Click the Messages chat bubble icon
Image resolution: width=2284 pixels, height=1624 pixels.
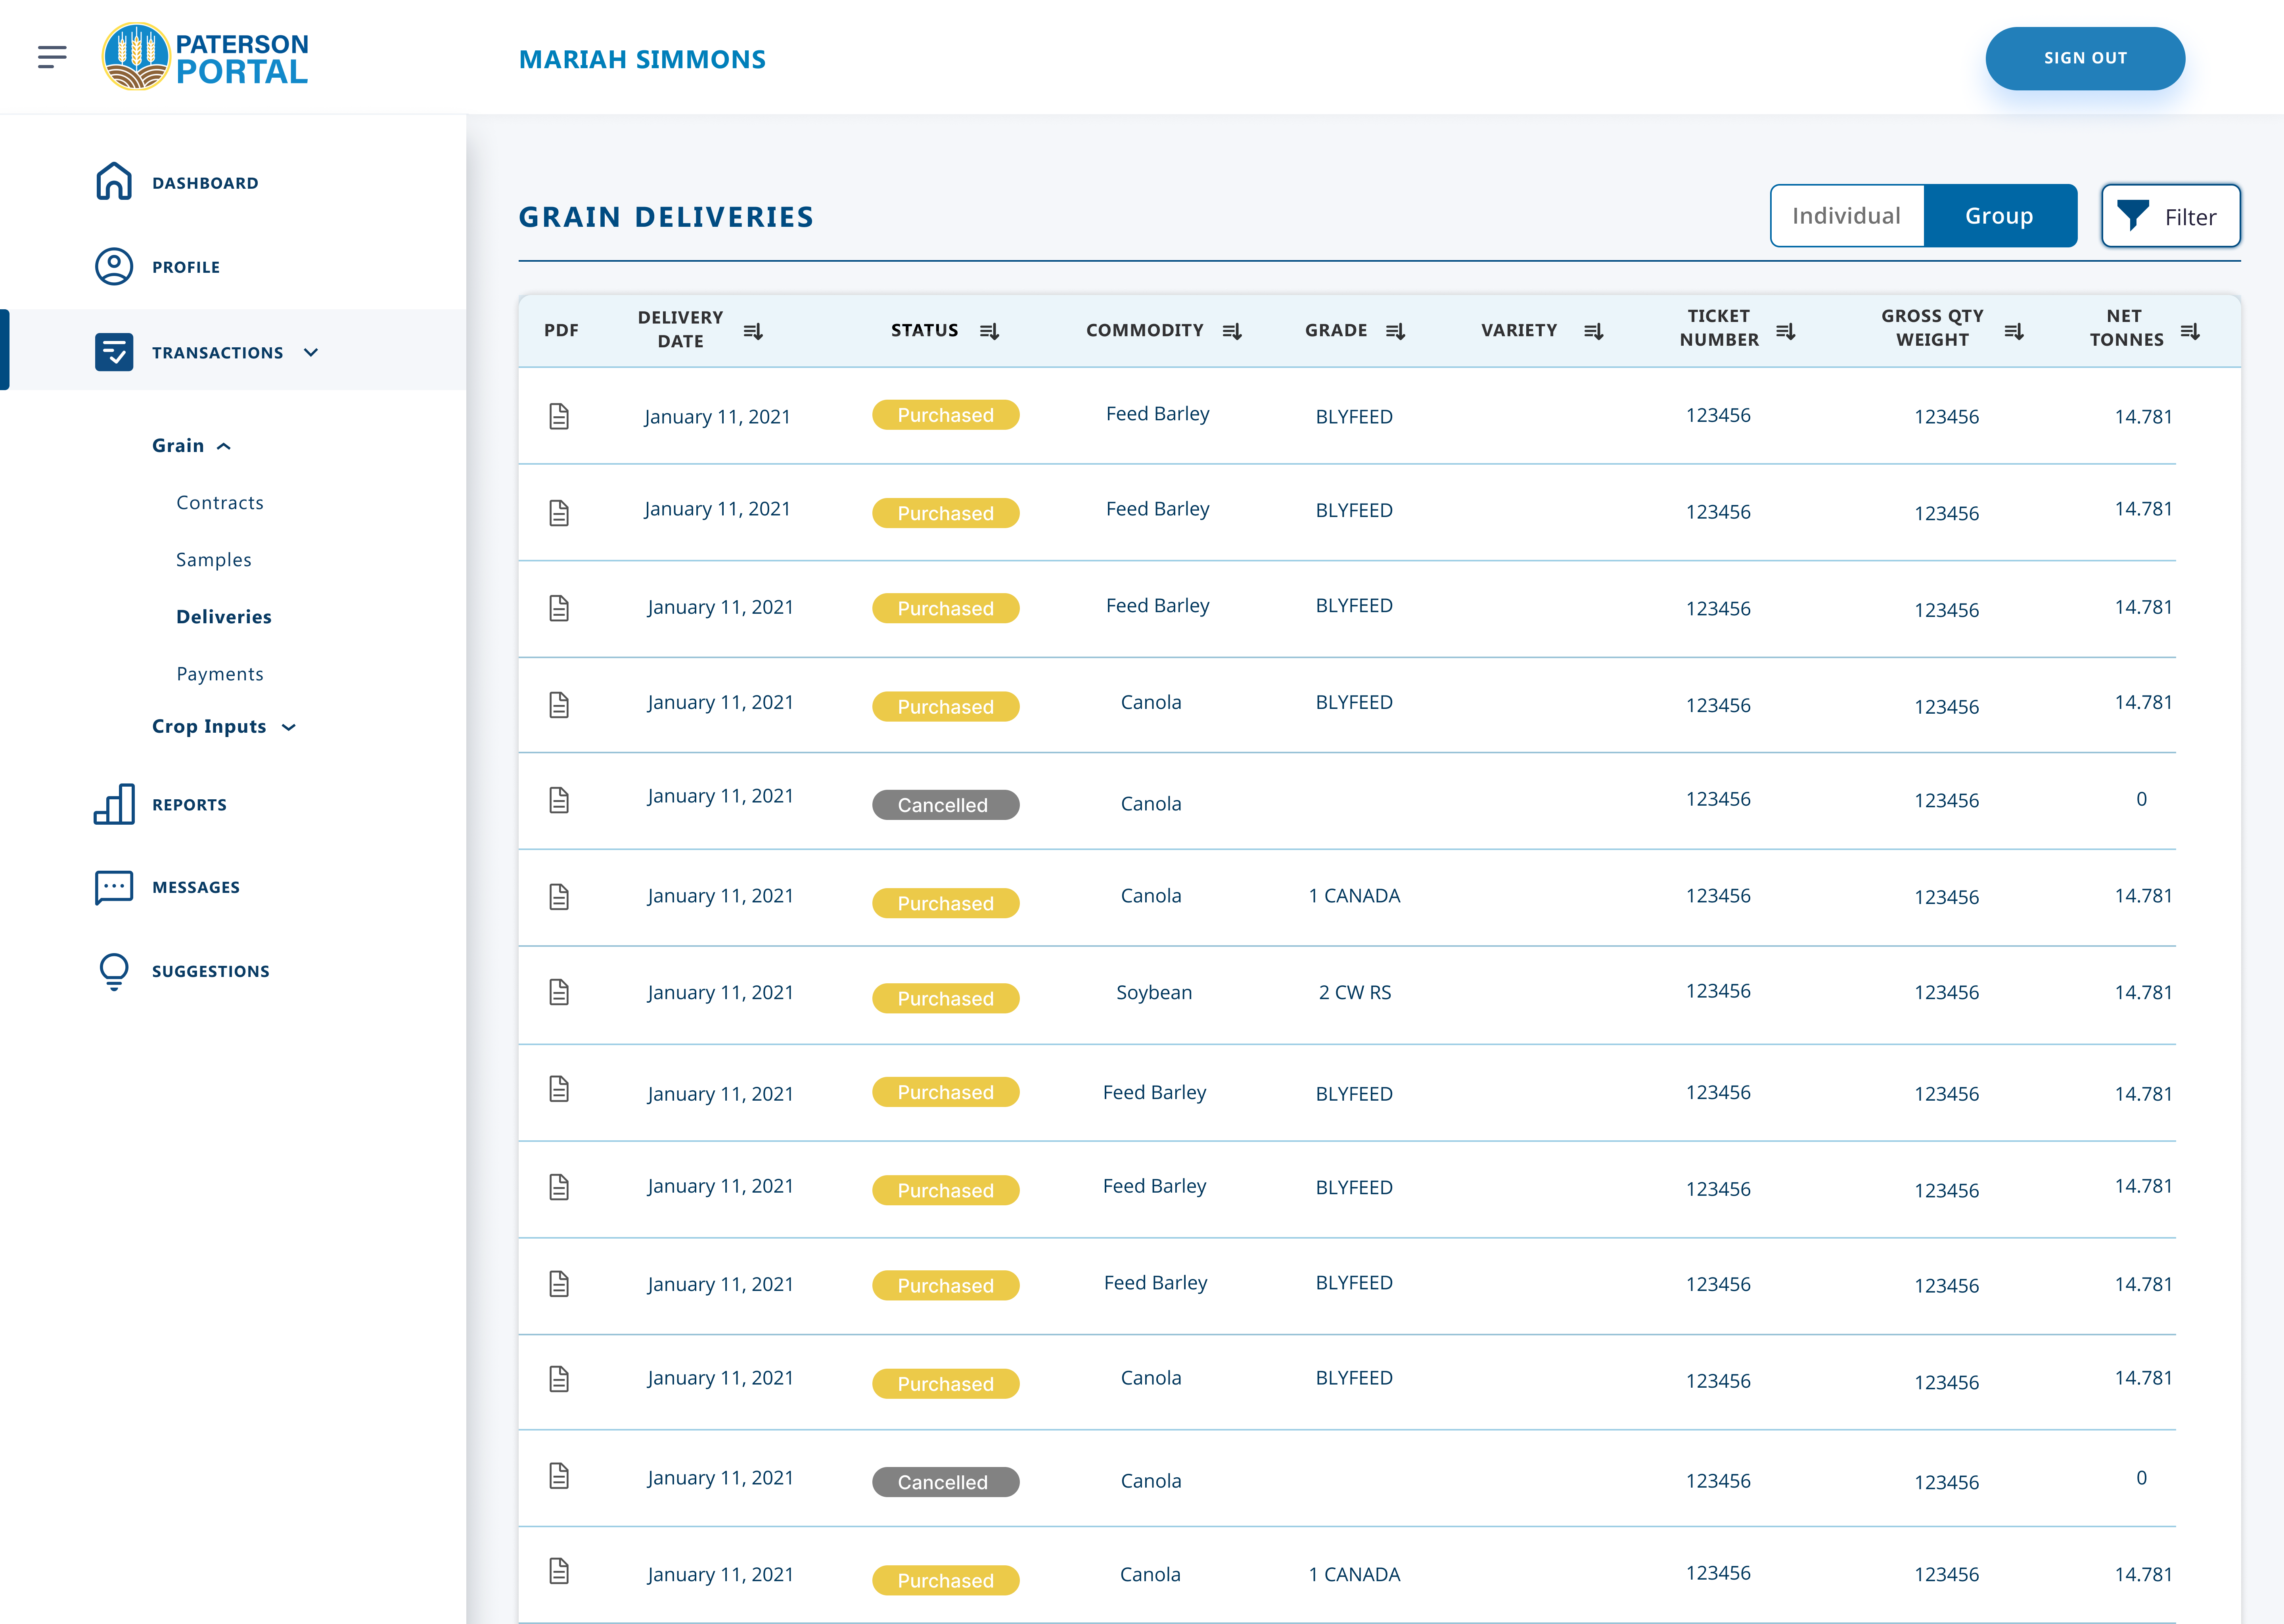coord(114,887)
